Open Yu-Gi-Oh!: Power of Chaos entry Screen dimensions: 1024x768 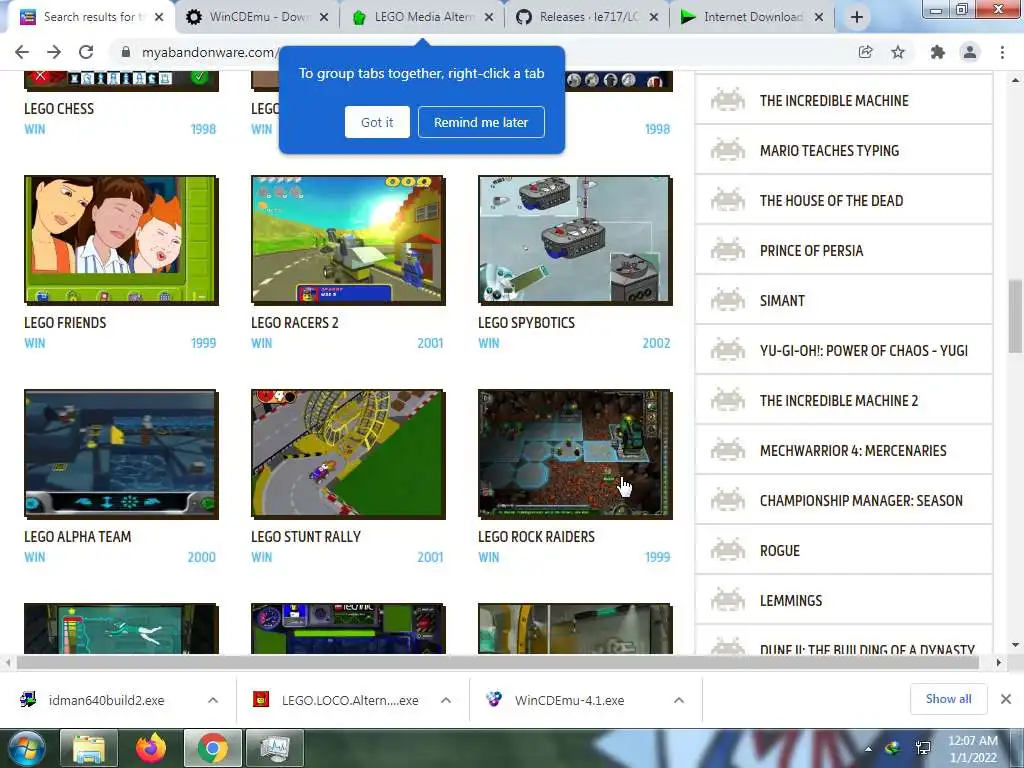tap(844, 351)
